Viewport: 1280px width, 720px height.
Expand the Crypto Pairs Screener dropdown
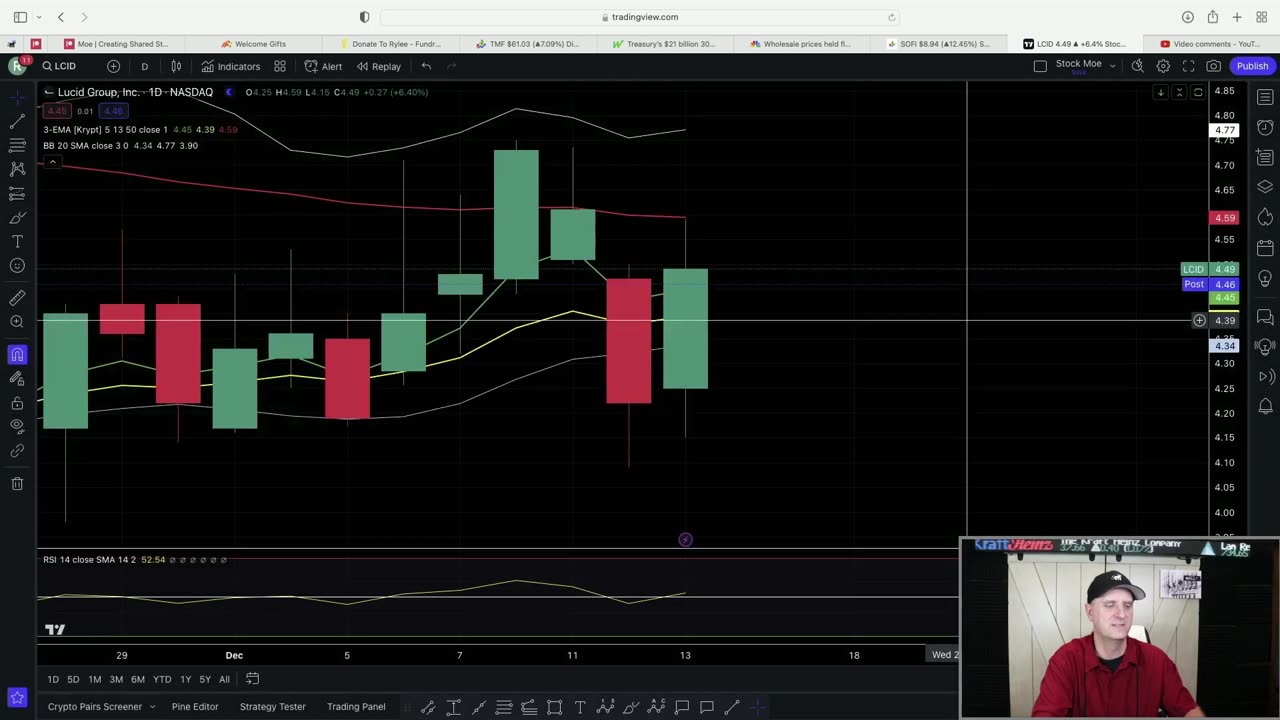click(101, 706)
